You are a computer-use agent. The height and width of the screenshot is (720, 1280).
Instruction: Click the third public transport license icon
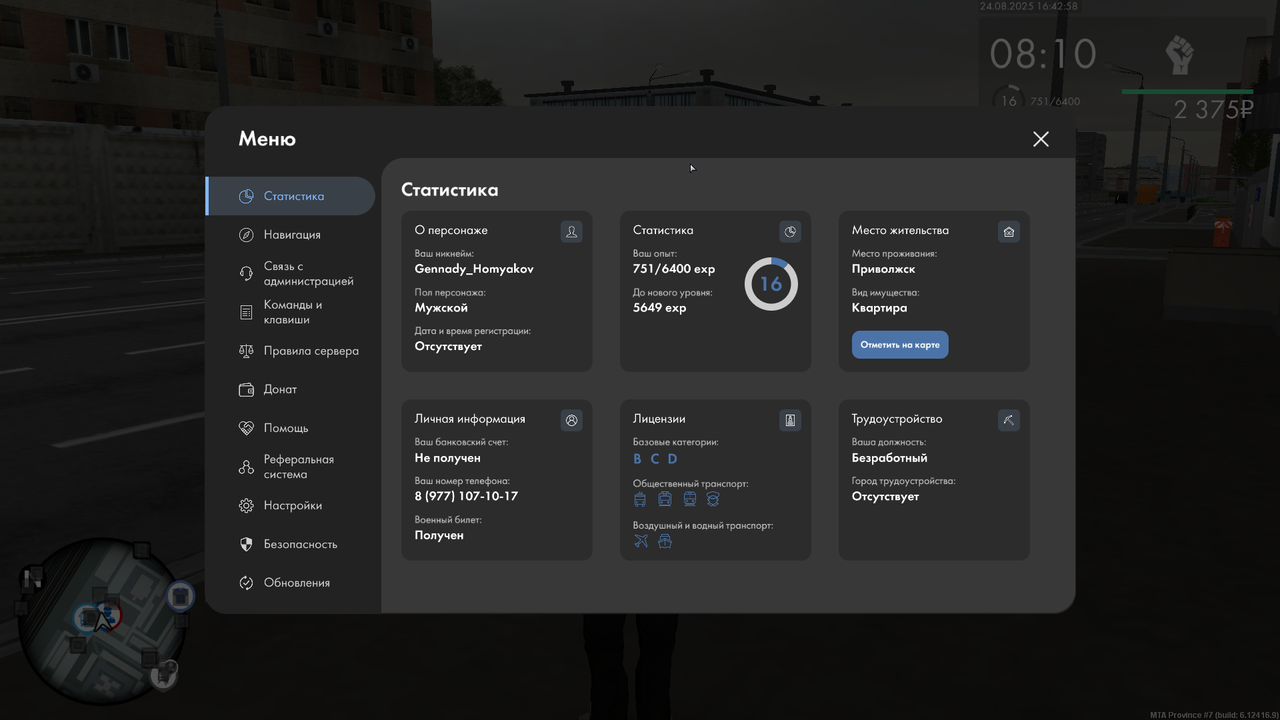(x=689, y=499)
